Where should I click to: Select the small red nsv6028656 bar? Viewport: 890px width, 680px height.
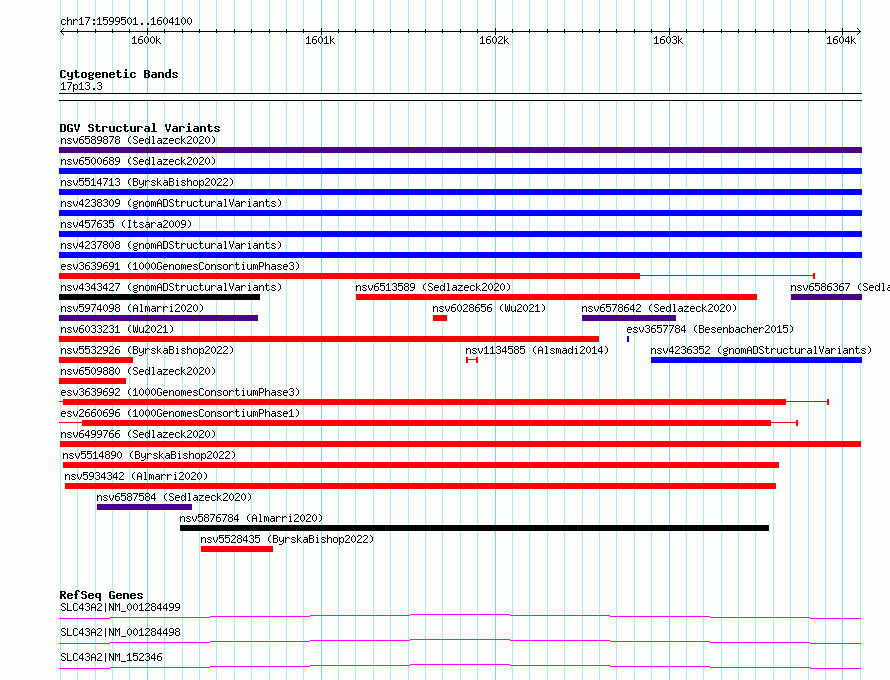440,318
